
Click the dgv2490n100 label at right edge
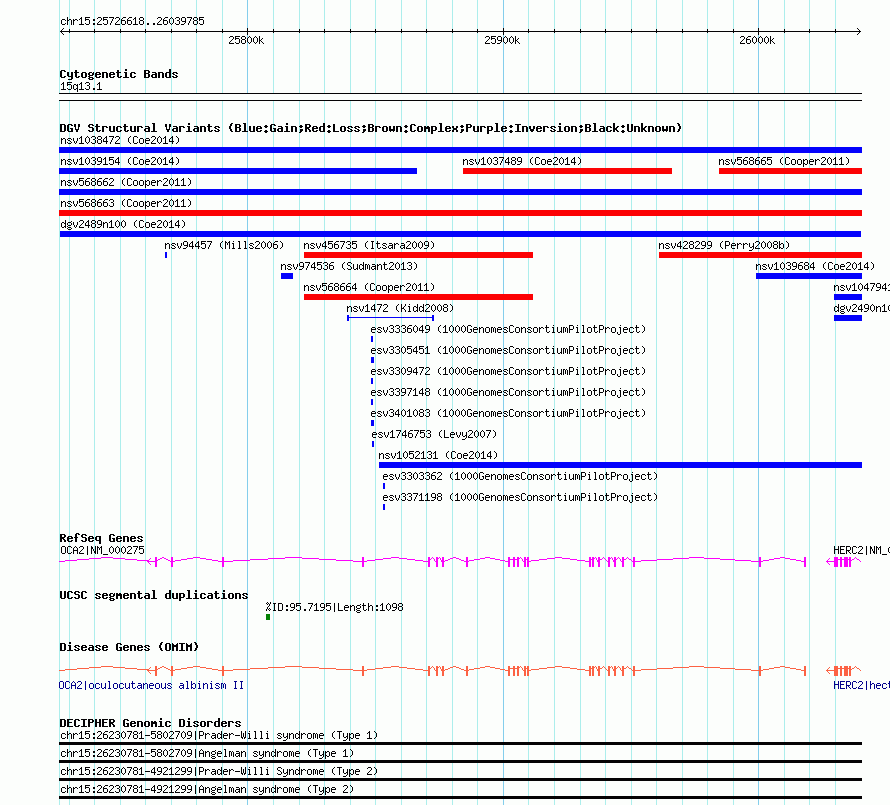click(x=861, y=308)
